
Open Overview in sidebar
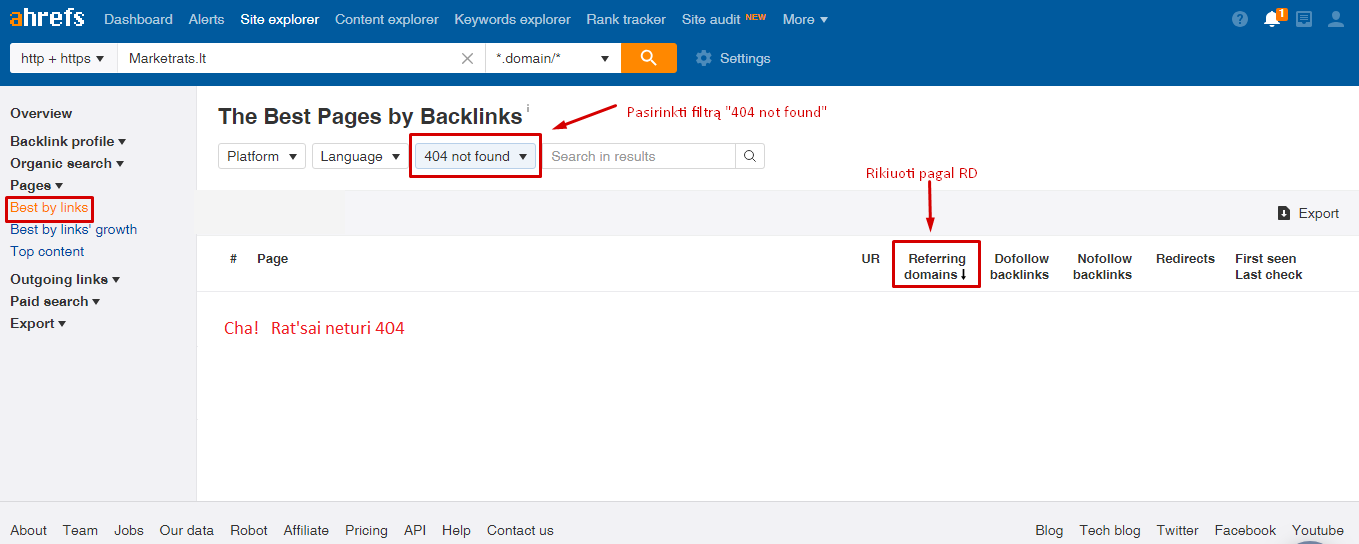coord(41,113)
